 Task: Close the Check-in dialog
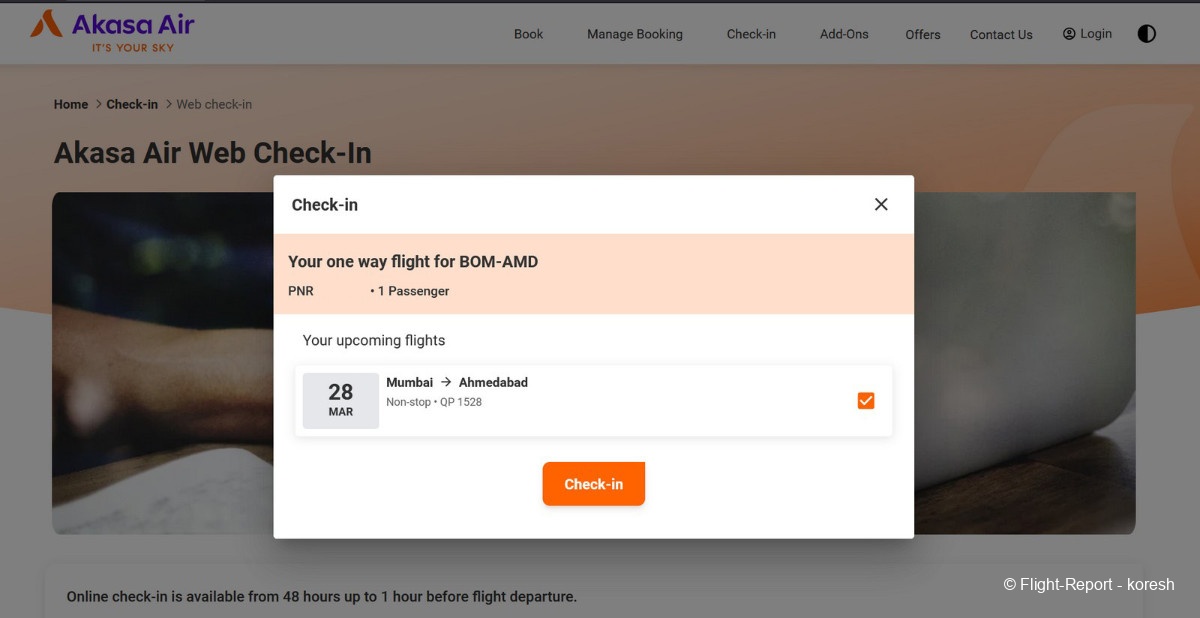(881, 204)
